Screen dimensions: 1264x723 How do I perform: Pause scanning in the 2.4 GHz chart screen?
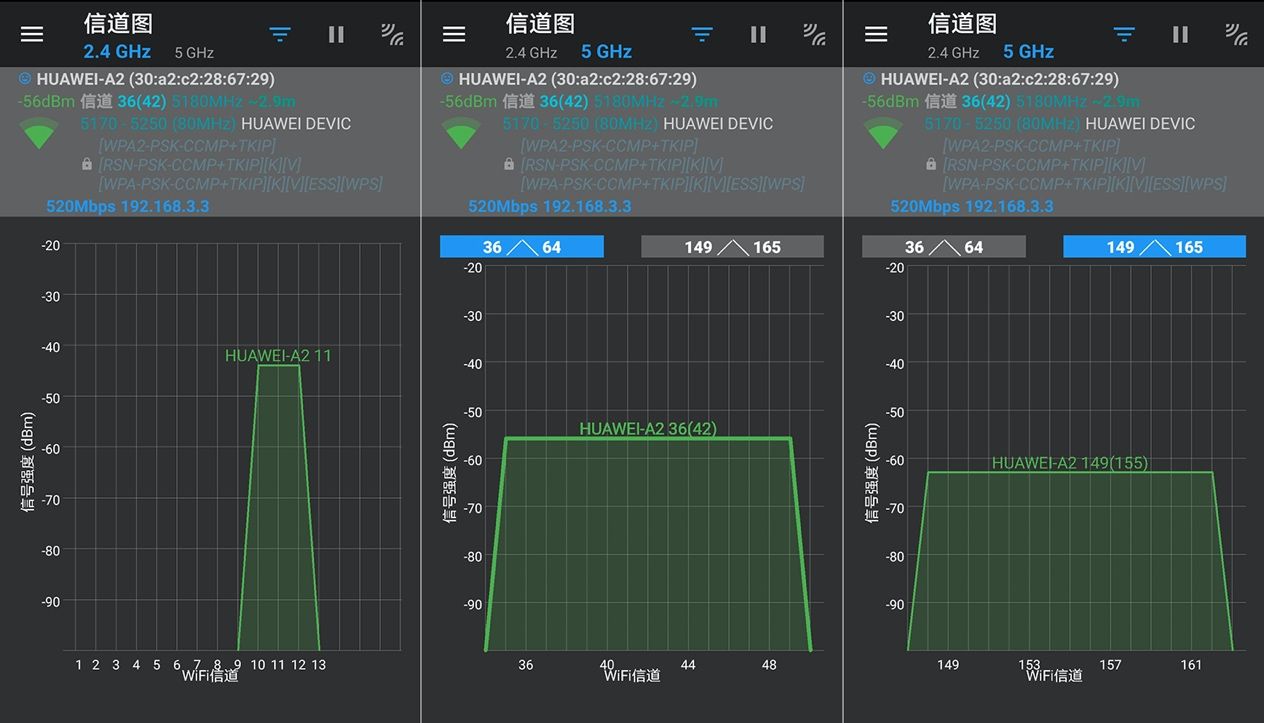click(336, 34)
